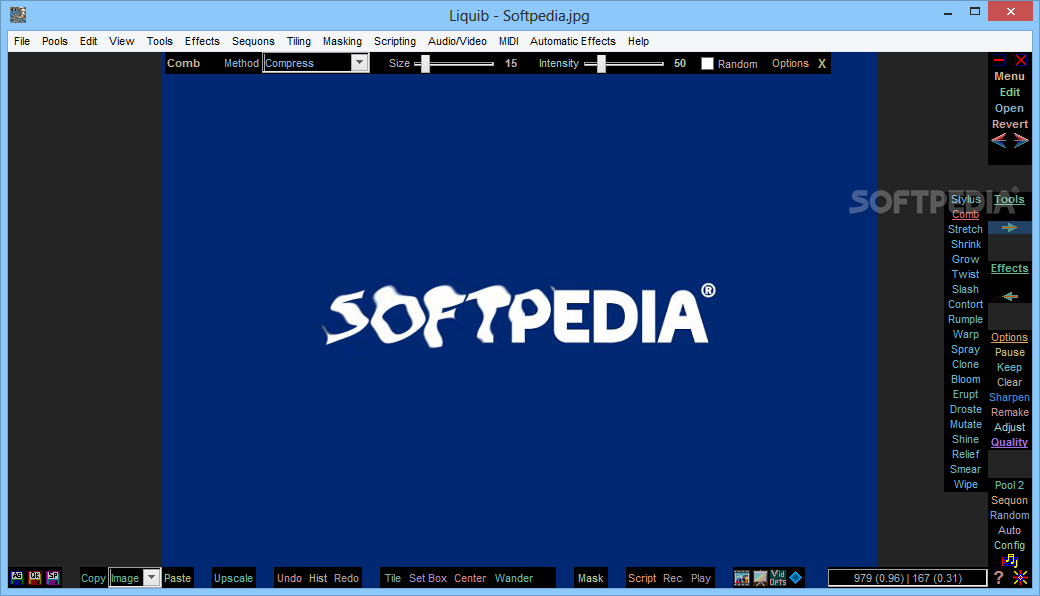
Task: Click the Liquib app icon in title bar
Action: 18,15
